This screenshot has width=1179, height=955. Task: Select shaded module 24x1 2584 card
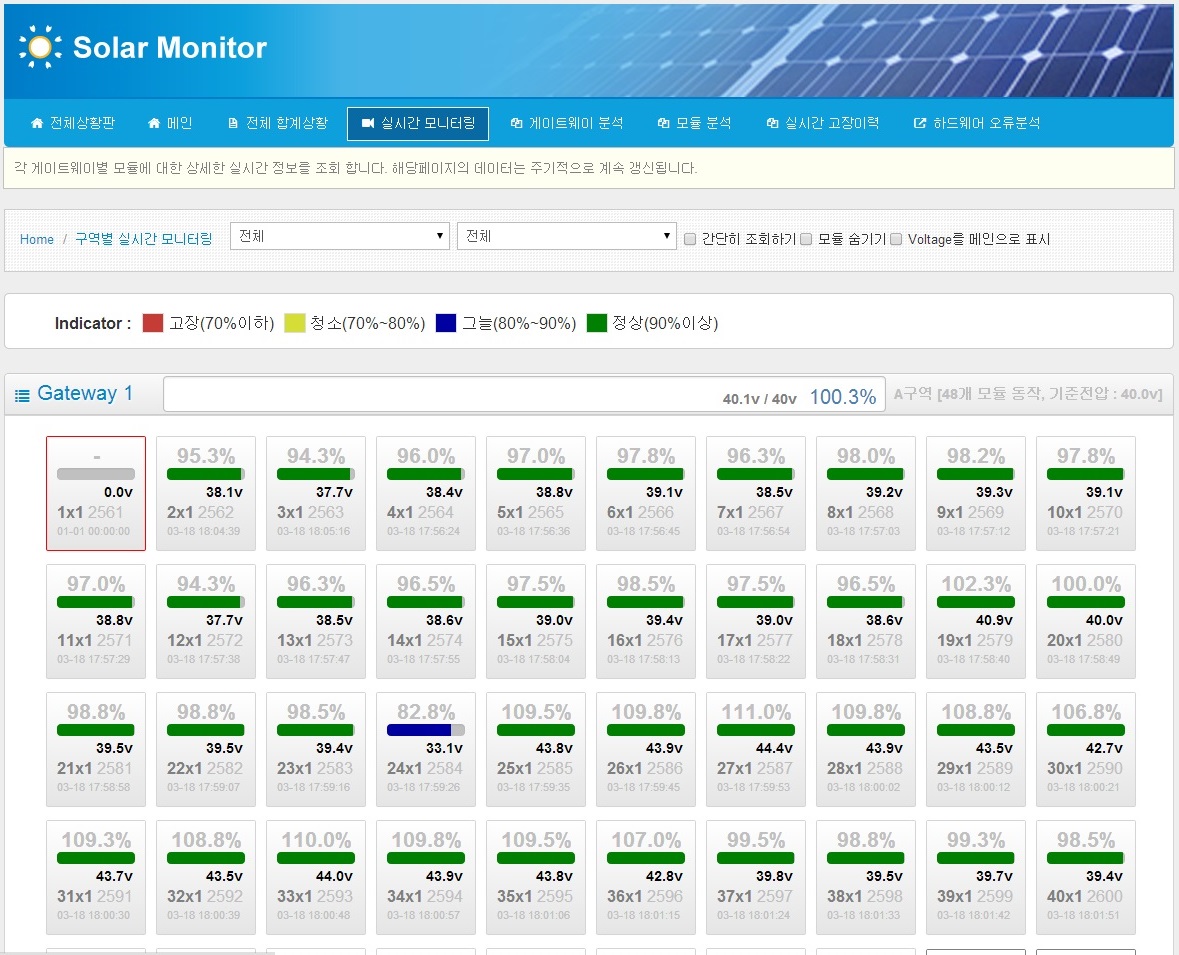426,750
